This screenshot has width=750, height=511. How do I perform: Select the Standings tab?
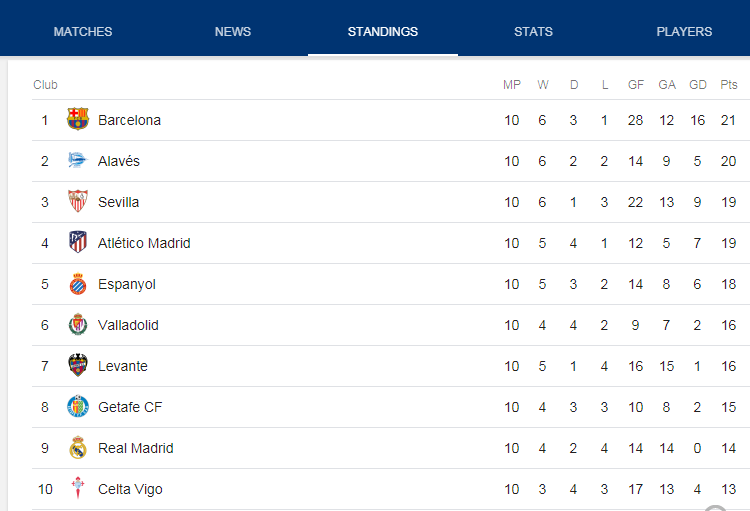point(383,32)
